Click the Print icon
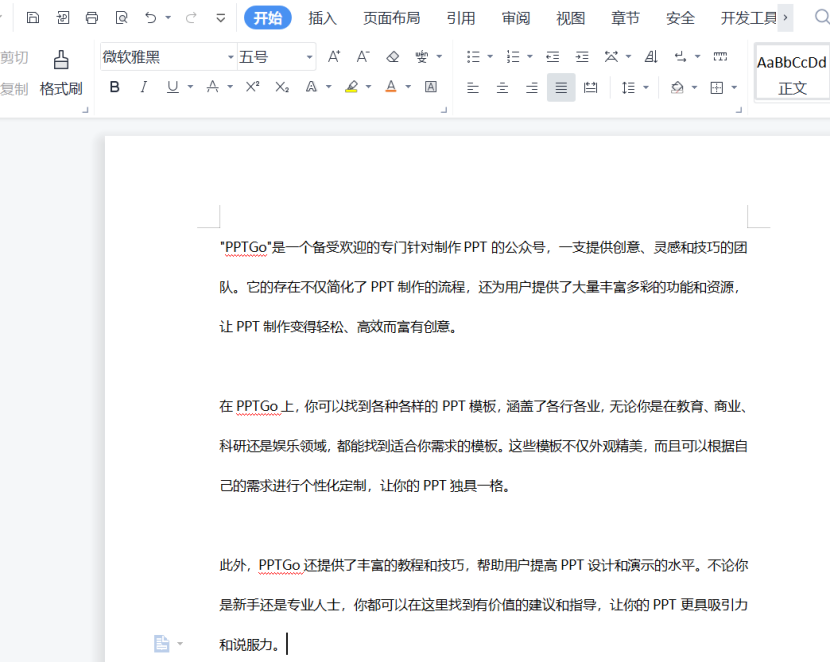The image size is (830, 663). click(92, 18)
